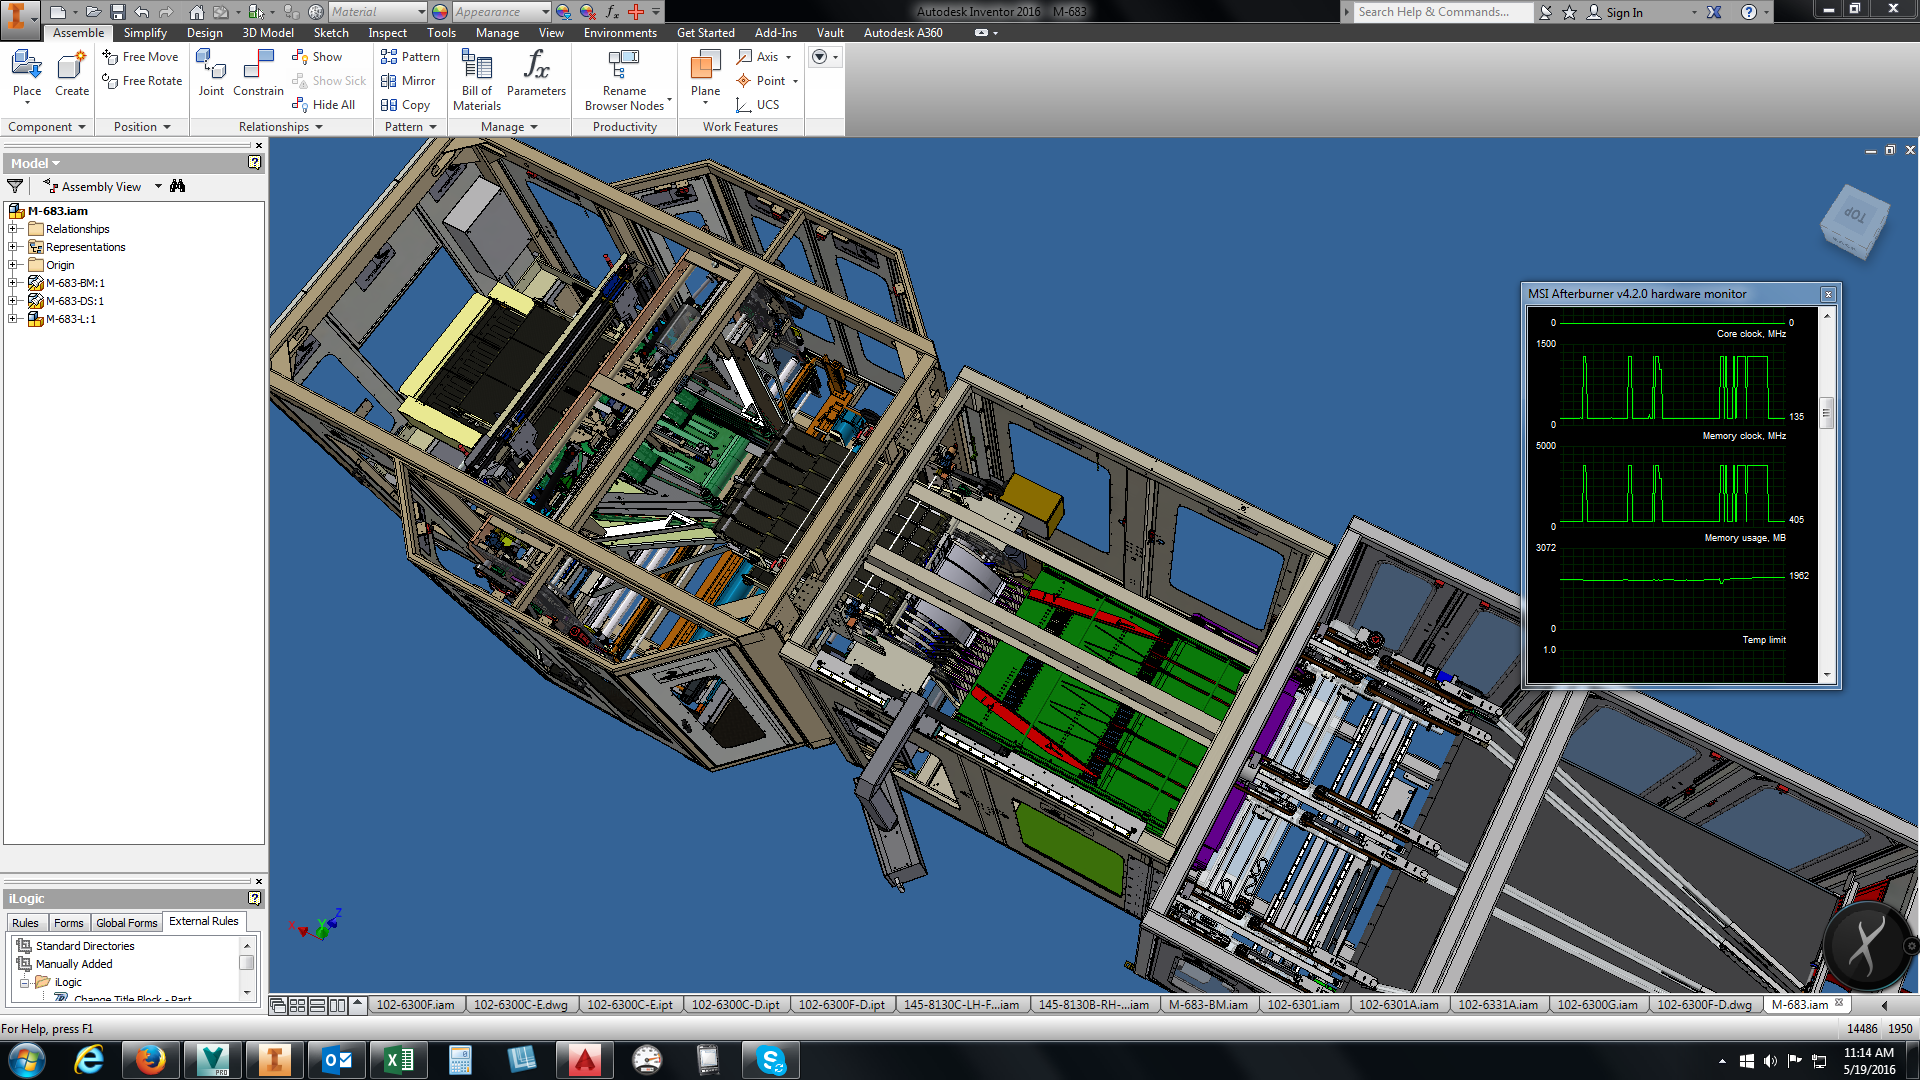Click the Home view icon
The height and width of the screenshot is (1080, 1920).
[197, 12]
